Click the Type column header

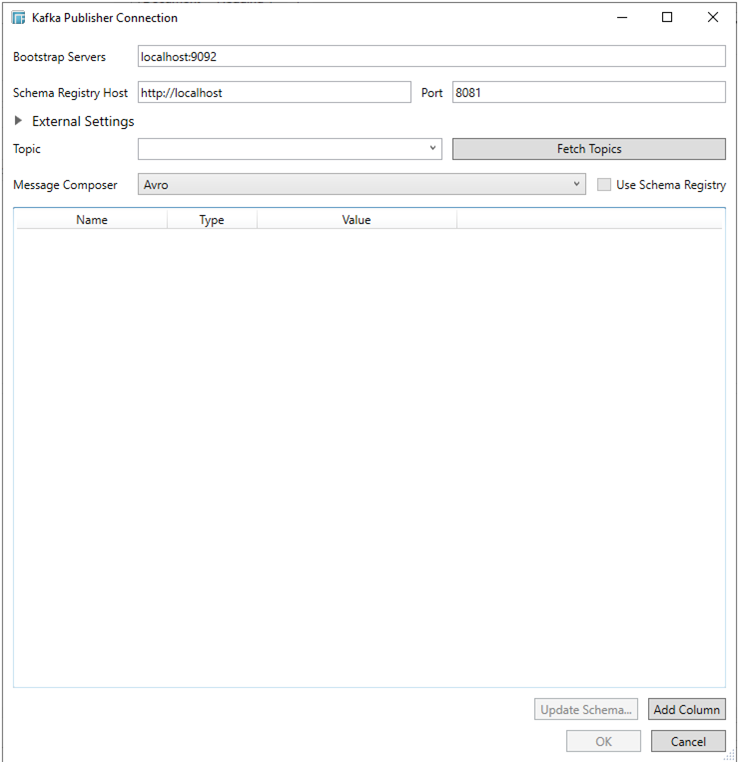point(212,220)
